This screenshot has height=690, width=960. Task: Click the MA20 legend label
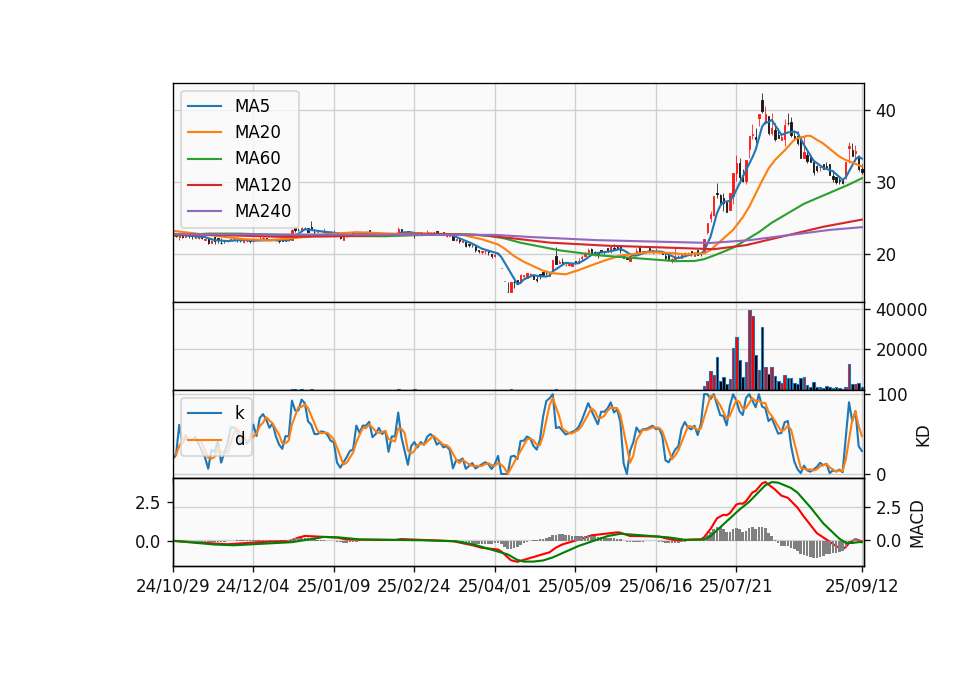pyautogui.click(x=257, y=132)
